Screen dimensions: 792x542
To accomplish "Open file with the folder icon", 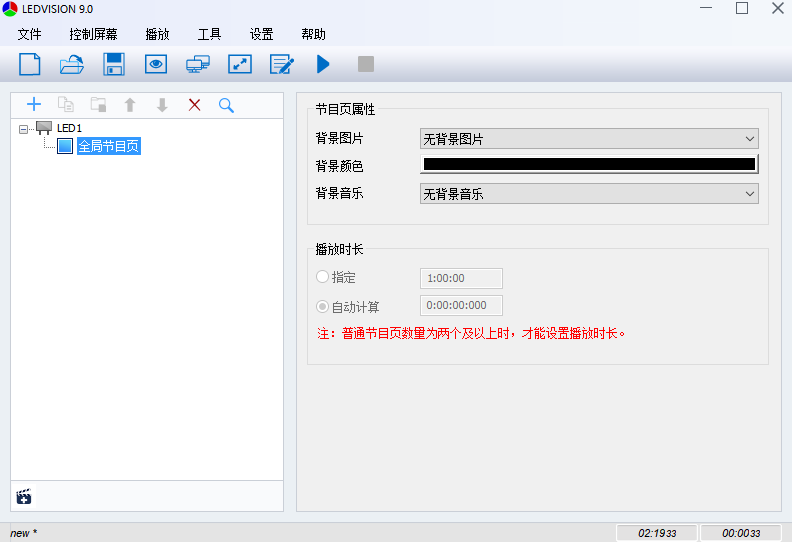I will 72,64.
